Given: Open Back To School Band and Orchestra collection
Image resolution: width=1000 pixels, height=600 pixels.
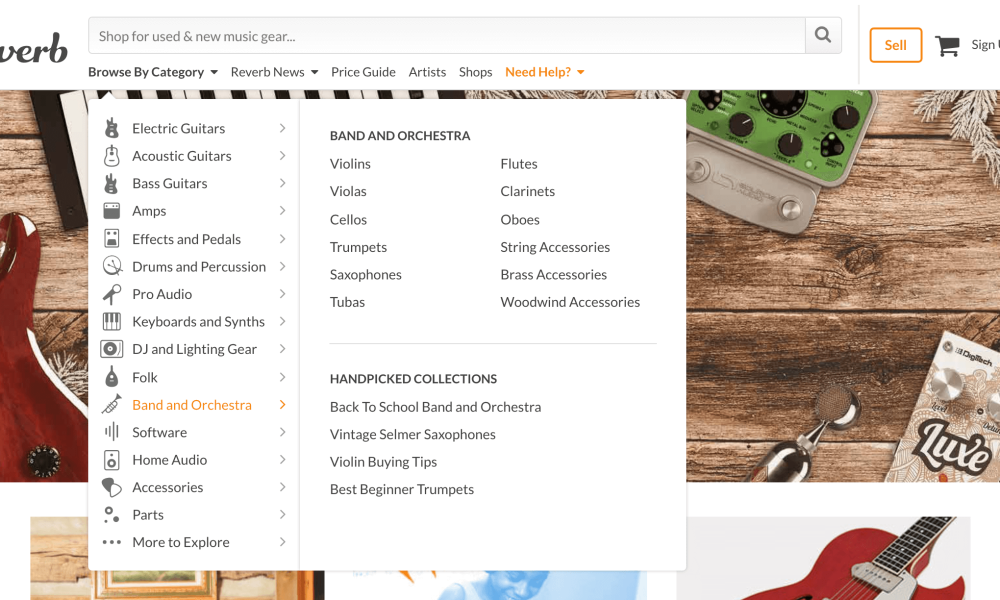Looking at the screenshot, I should point(436,407).
